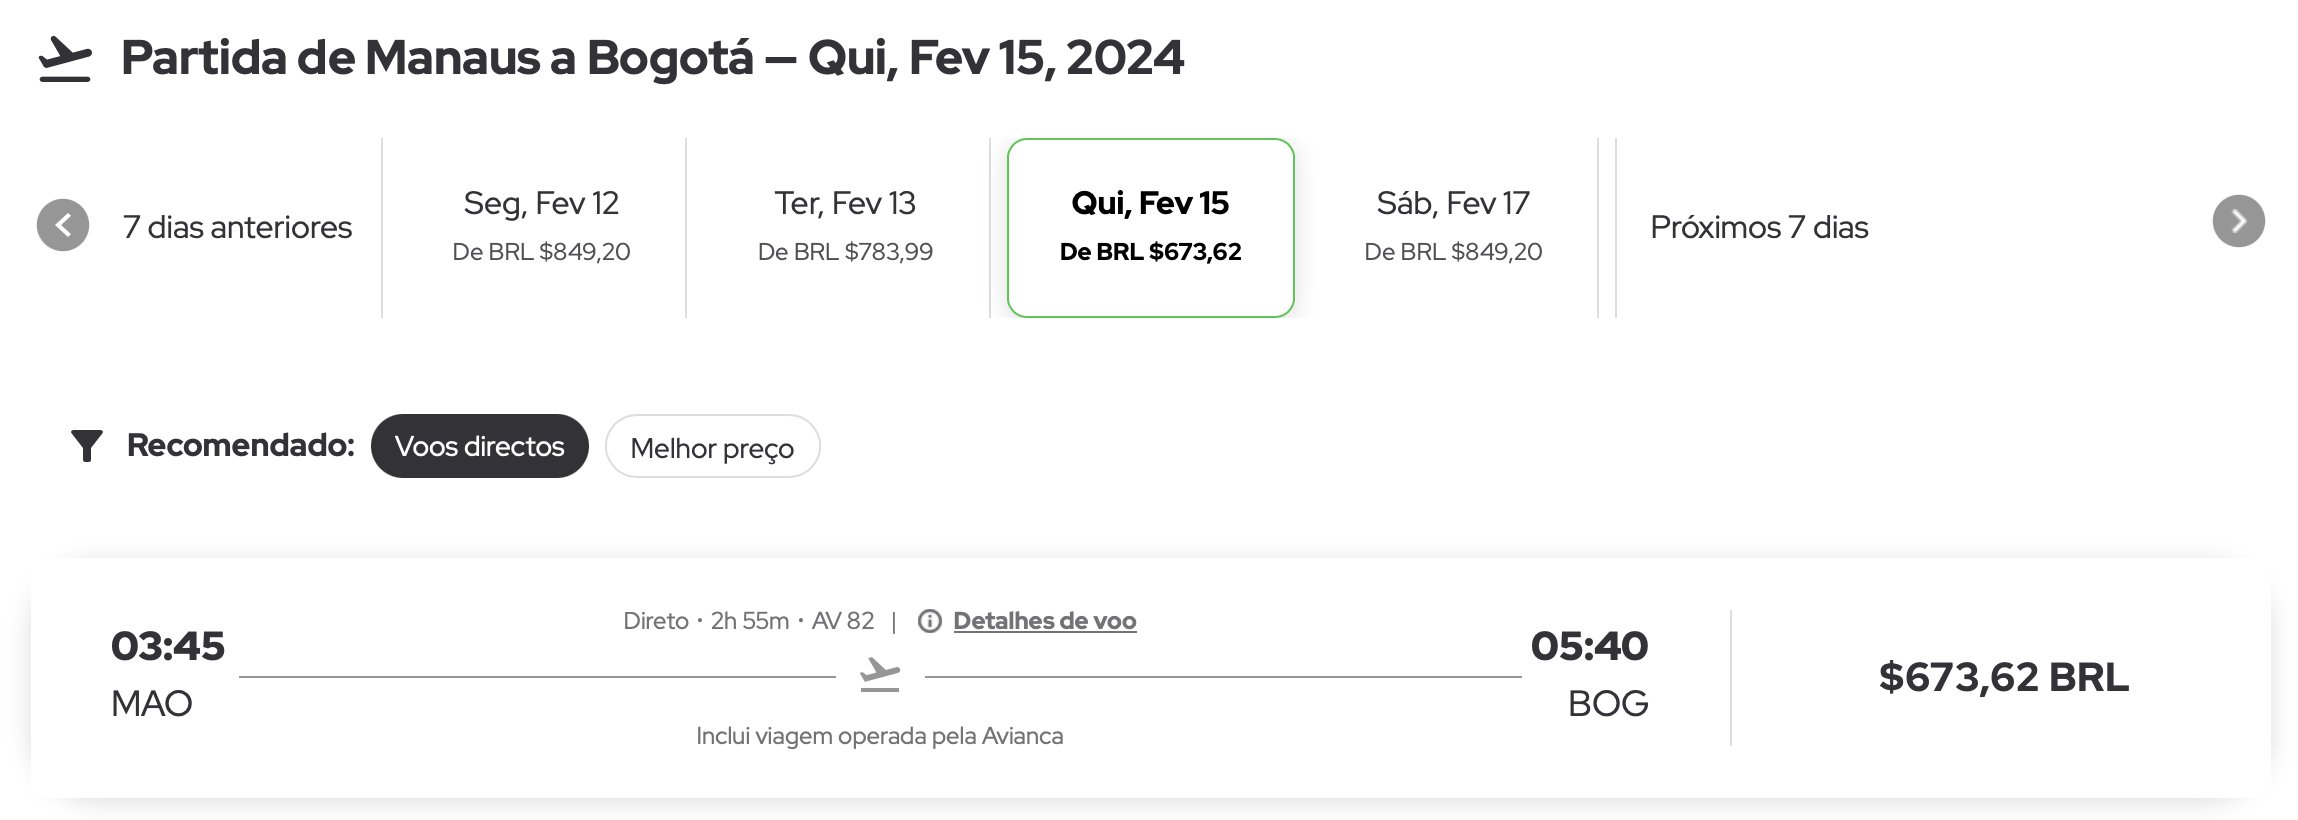Toggle the Voos directos filter
Viewport: 2298px width, 820px height.
[x=480, y=446]
